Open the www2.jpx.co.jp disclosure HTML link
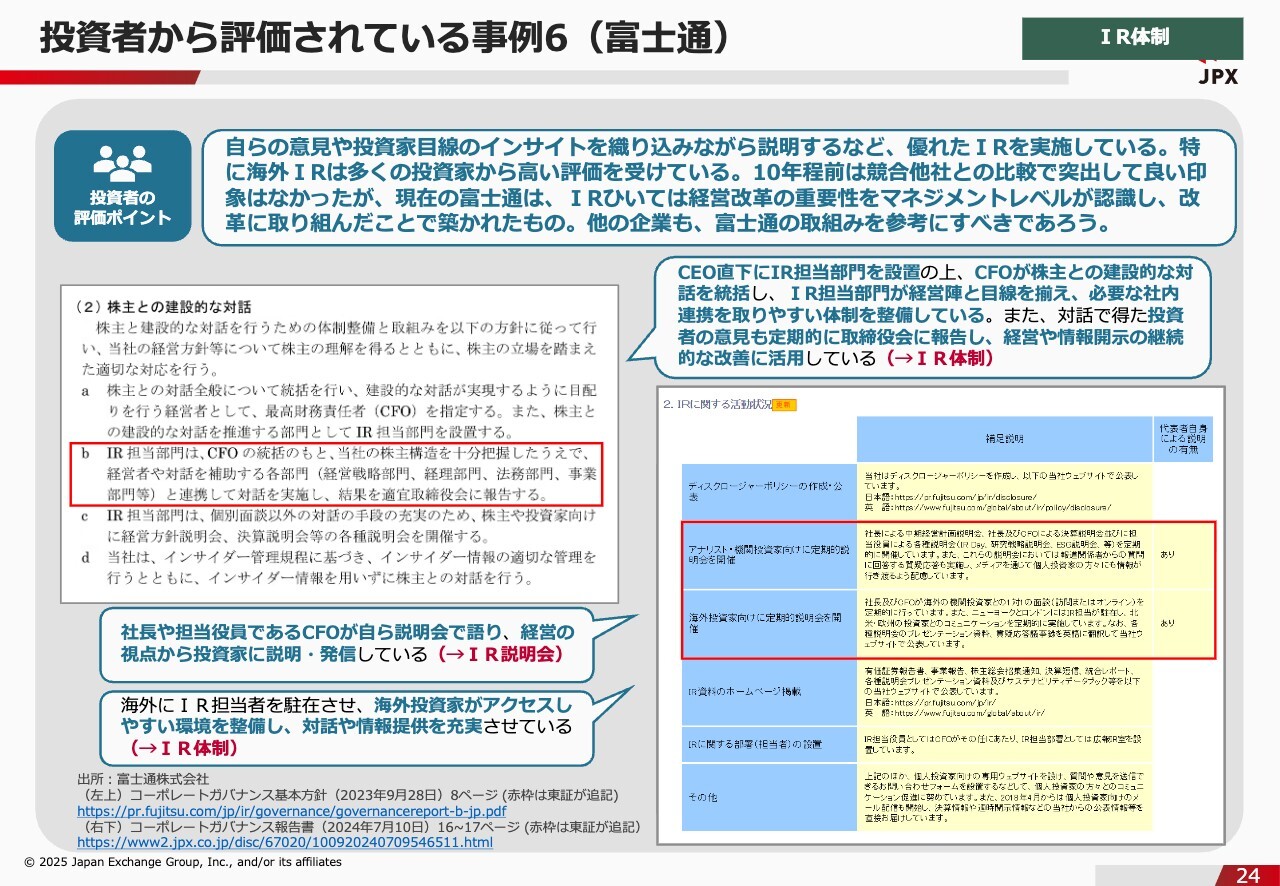 tap(284, 842)
